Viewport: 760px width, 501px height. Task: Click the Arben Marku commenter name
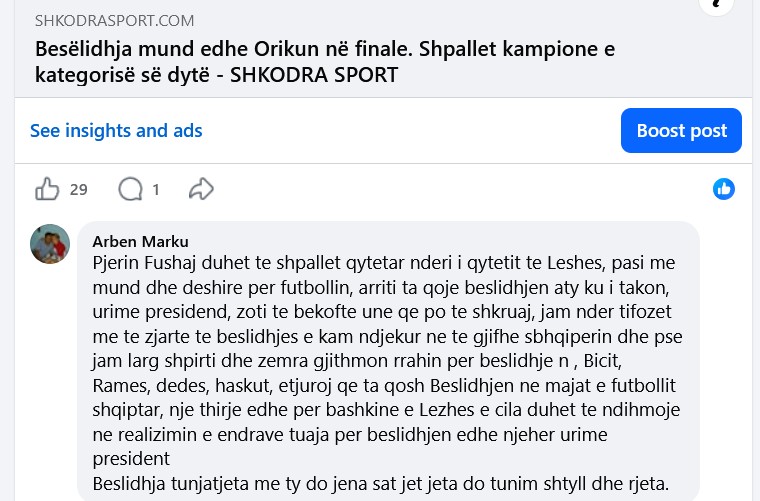point(140,241)
